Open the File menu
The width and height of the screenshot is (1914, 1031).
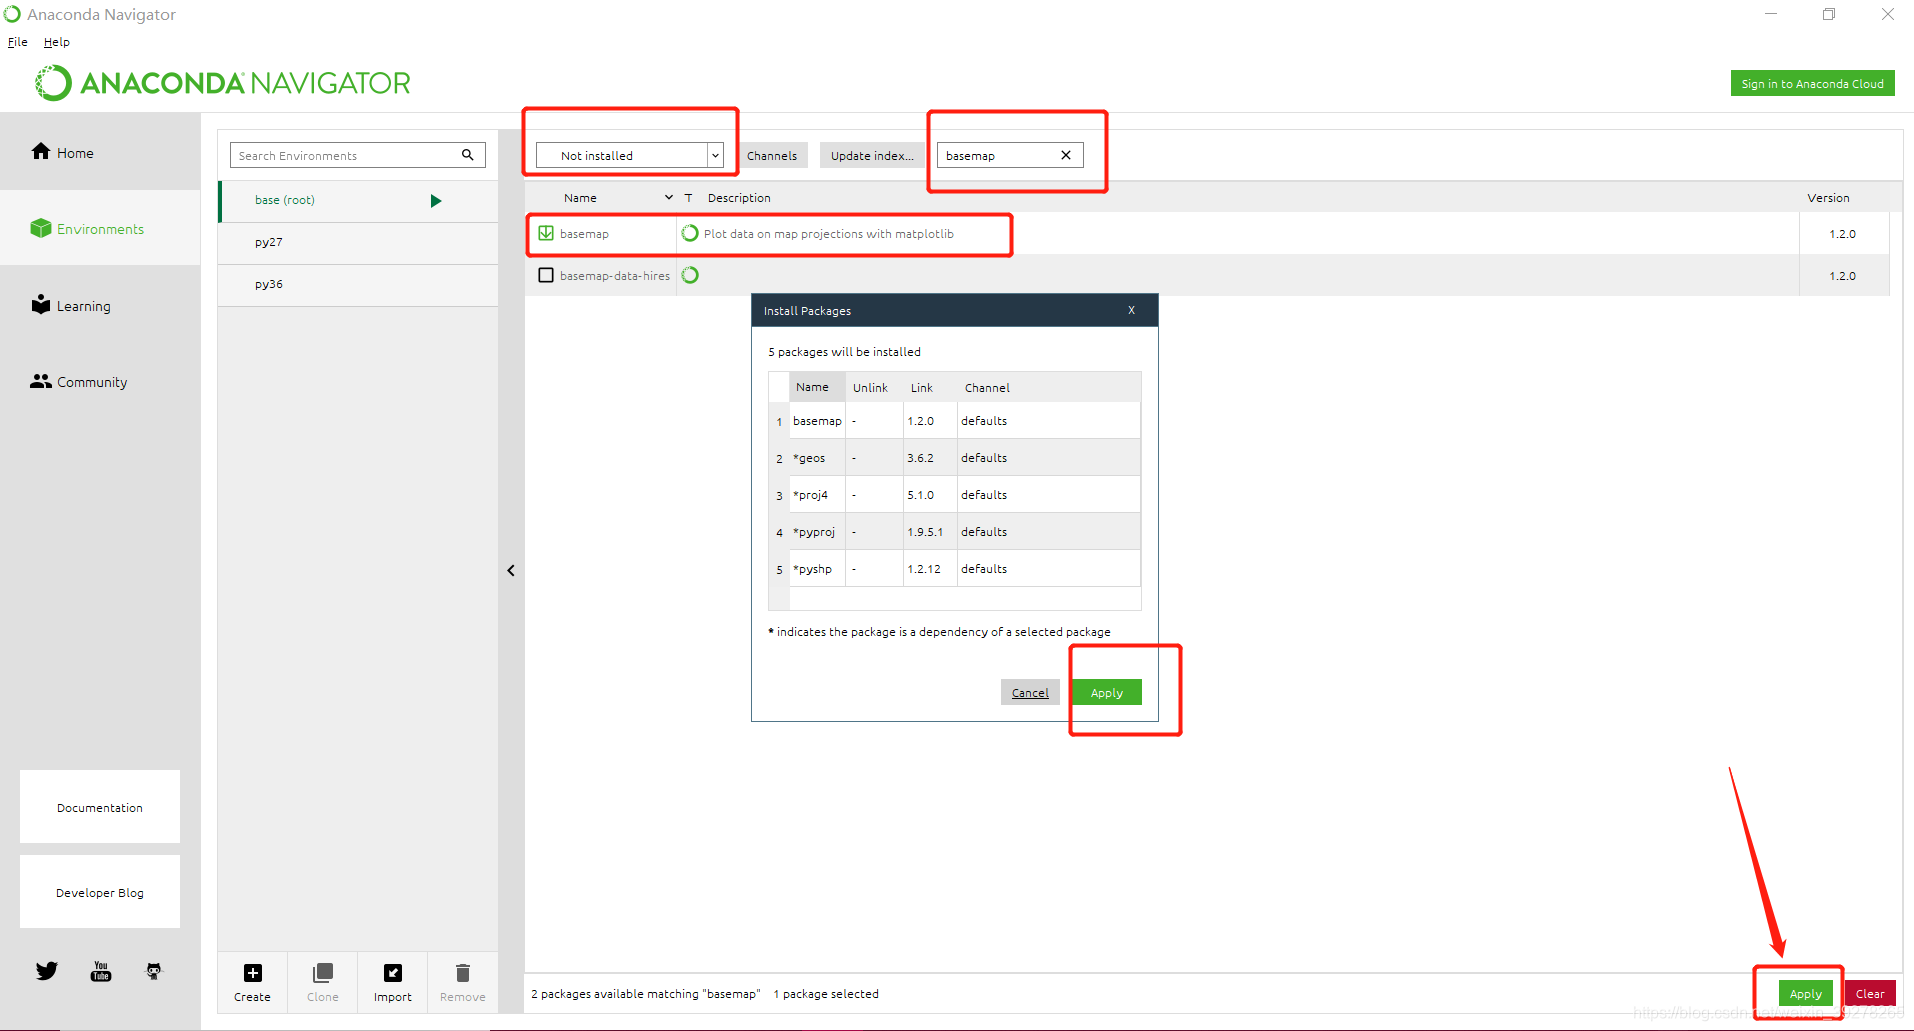click(x=17, y=42)
